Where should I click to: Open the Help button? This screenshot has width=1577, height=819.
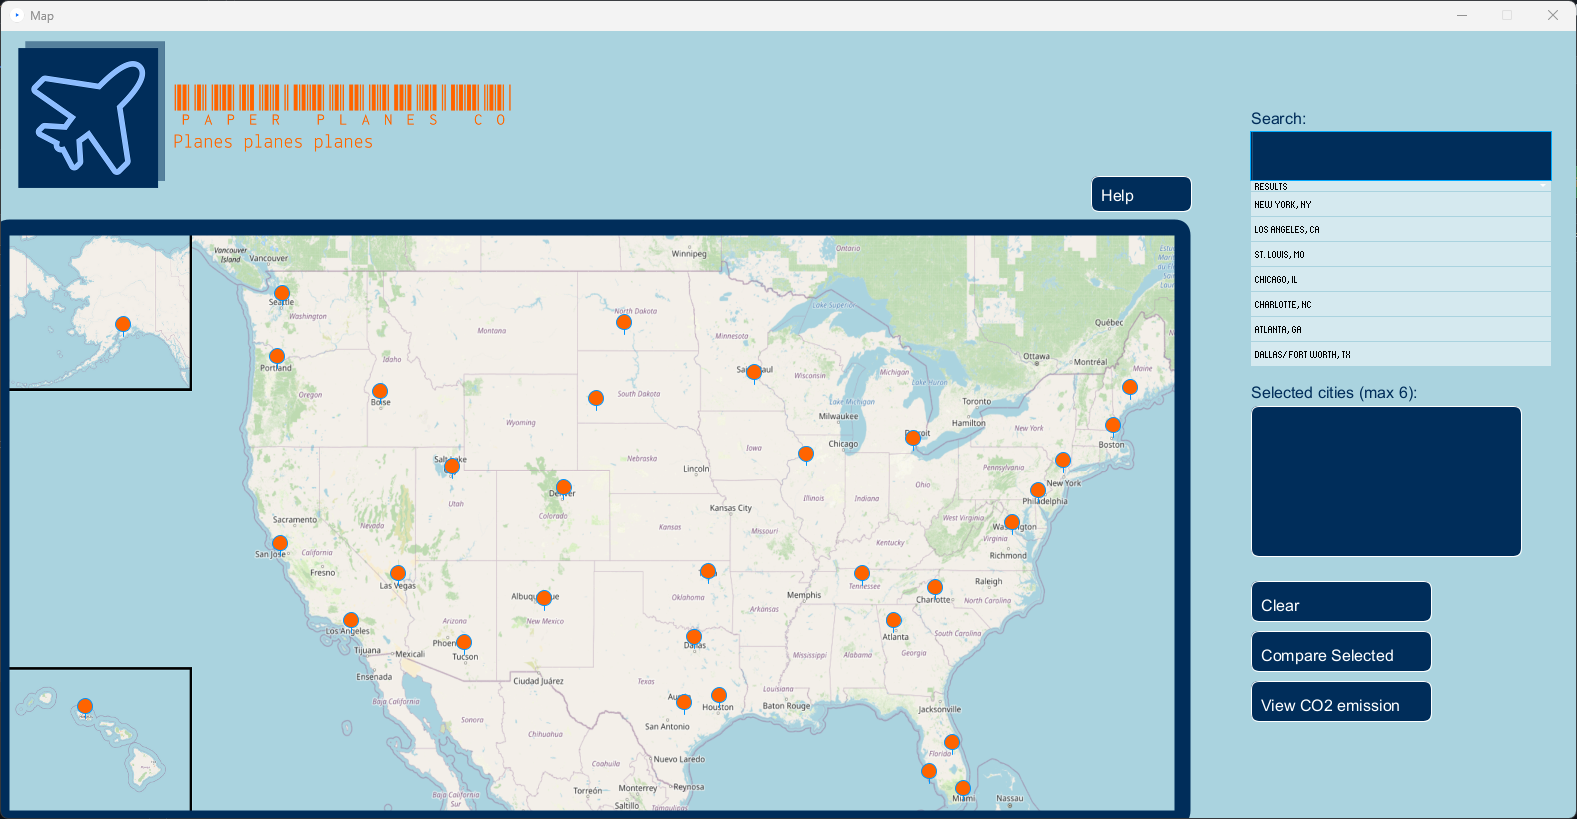(1141, 195)
